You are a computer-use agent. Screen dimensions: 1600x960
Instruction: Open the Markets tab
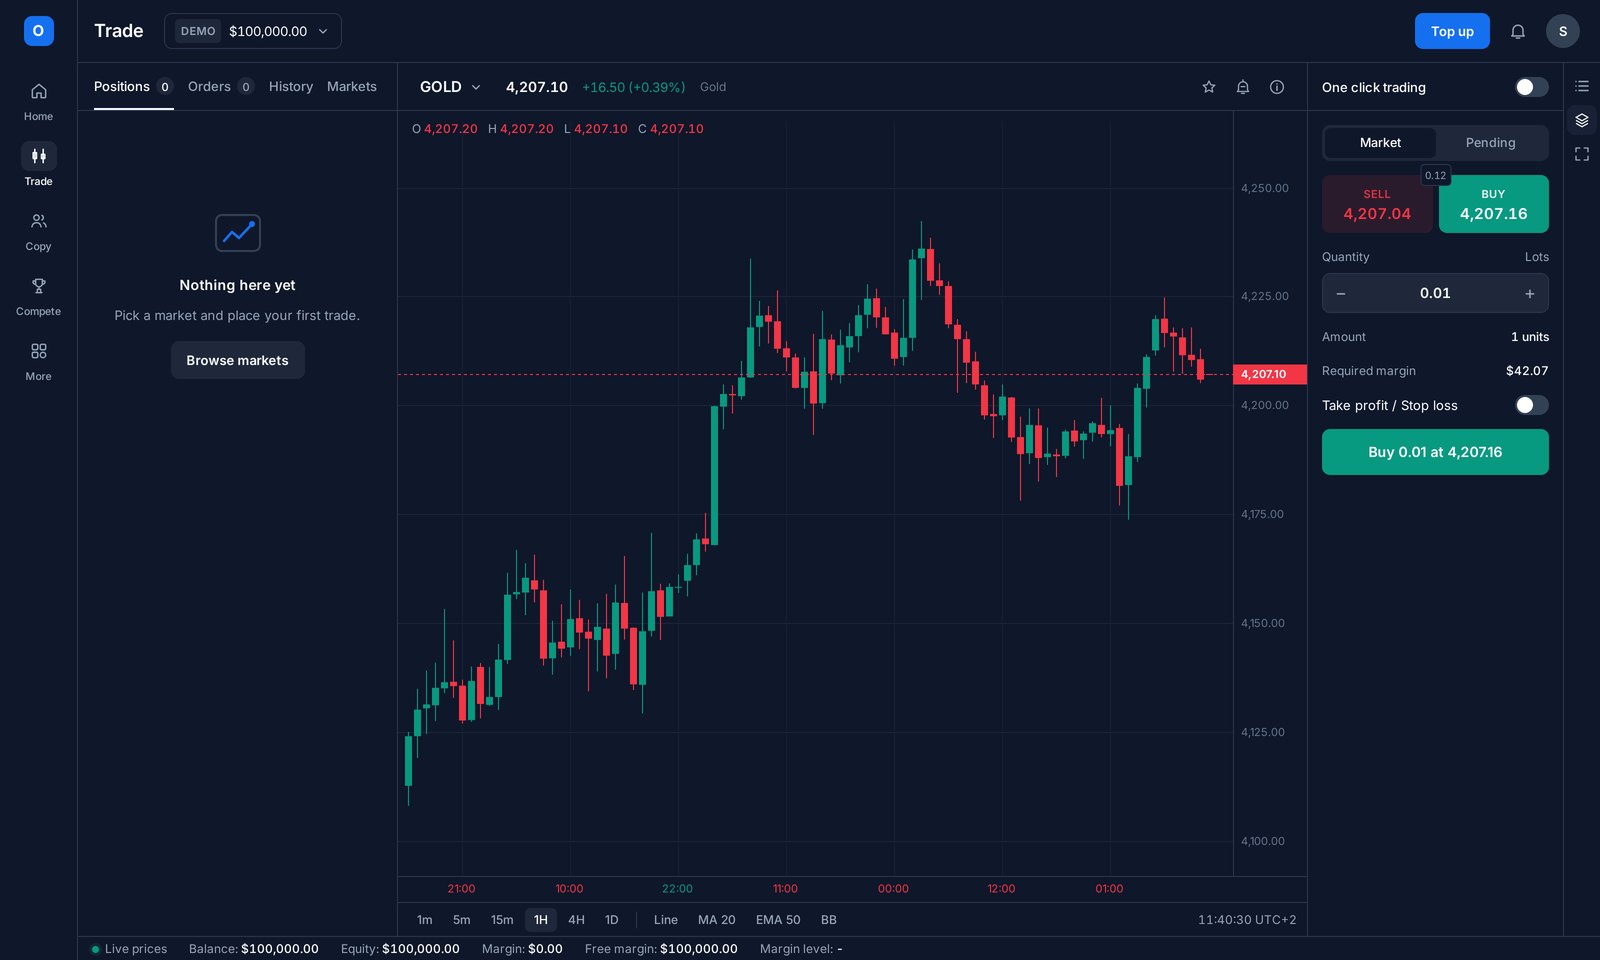point(352,87)
